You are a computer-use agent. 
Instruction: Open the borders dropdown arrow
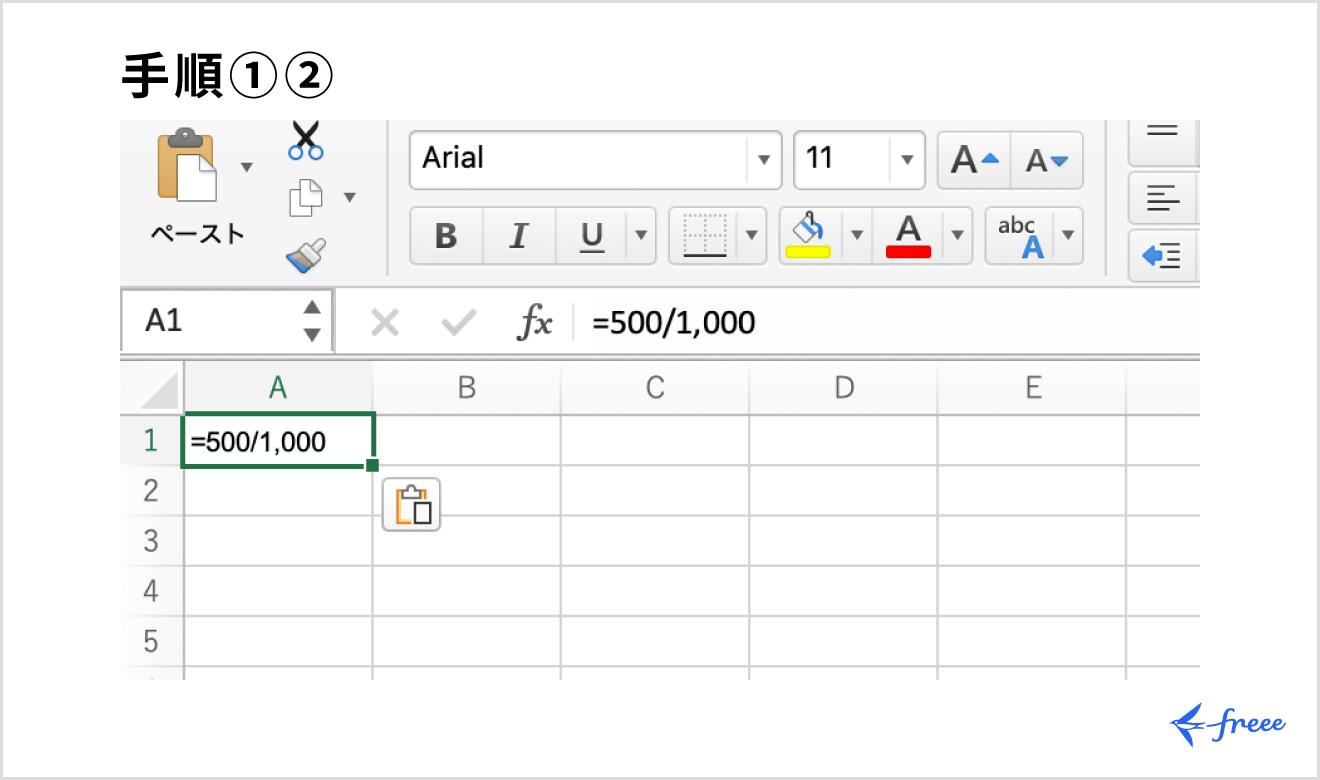[x=751, y=236]
